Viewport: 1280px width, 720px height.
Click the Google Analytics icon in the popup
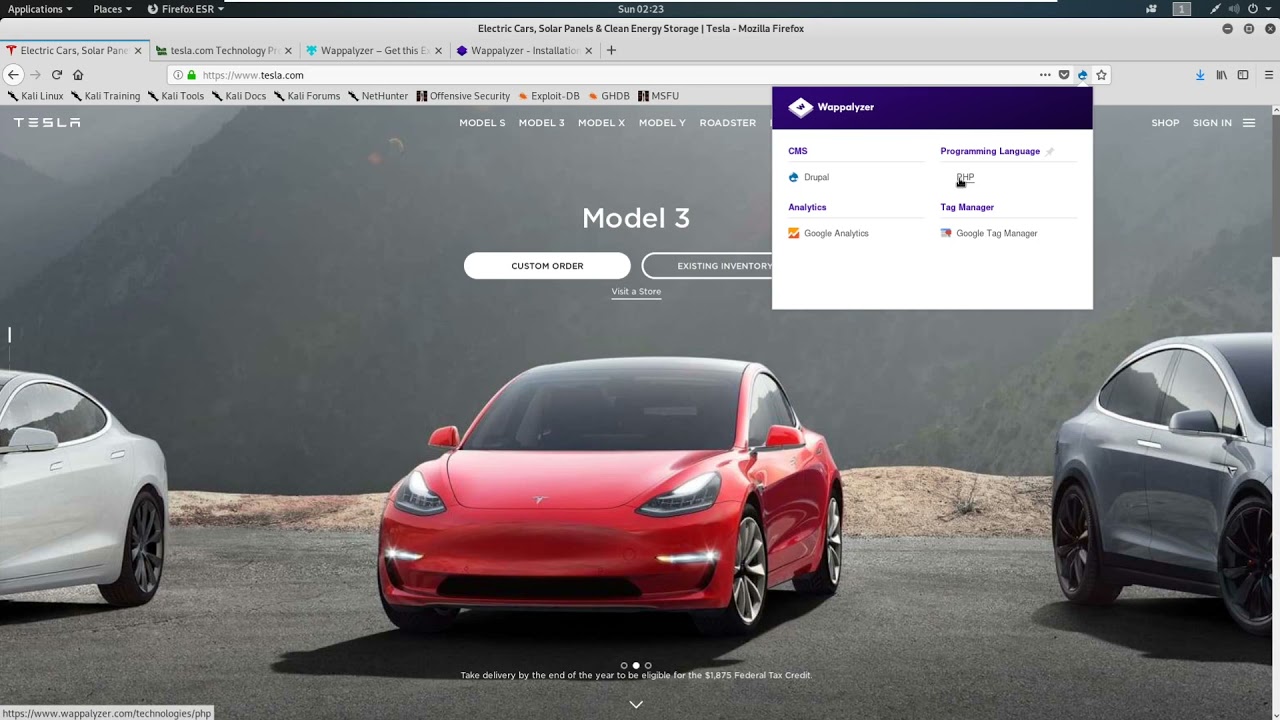coord(794,233)
